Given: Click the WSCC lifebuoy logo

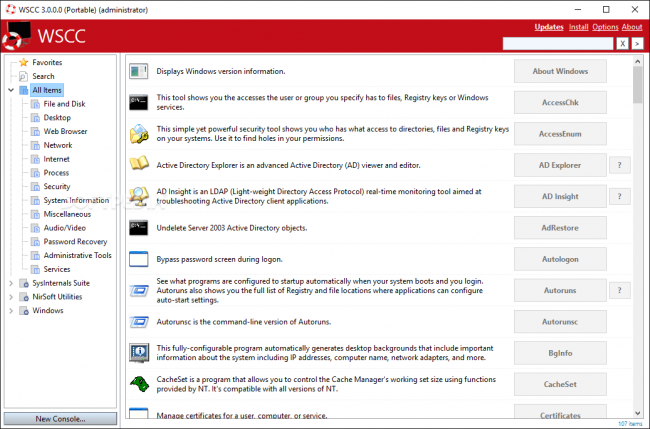Looking at the screenshot, I should (x=17, y=36).
